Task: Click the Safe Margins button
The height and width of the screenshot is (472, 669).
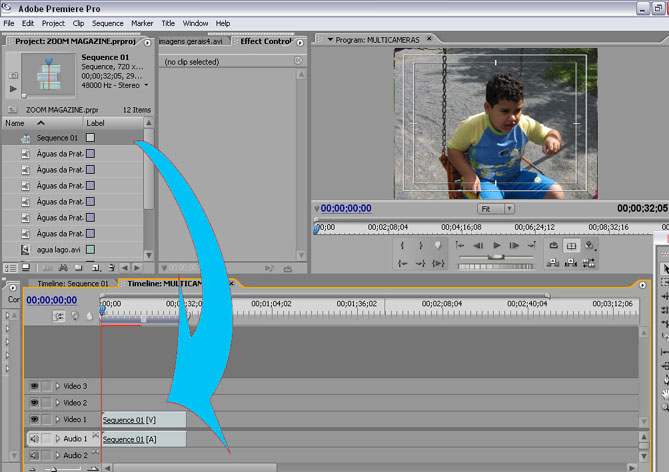Action: tap(571, 245)
